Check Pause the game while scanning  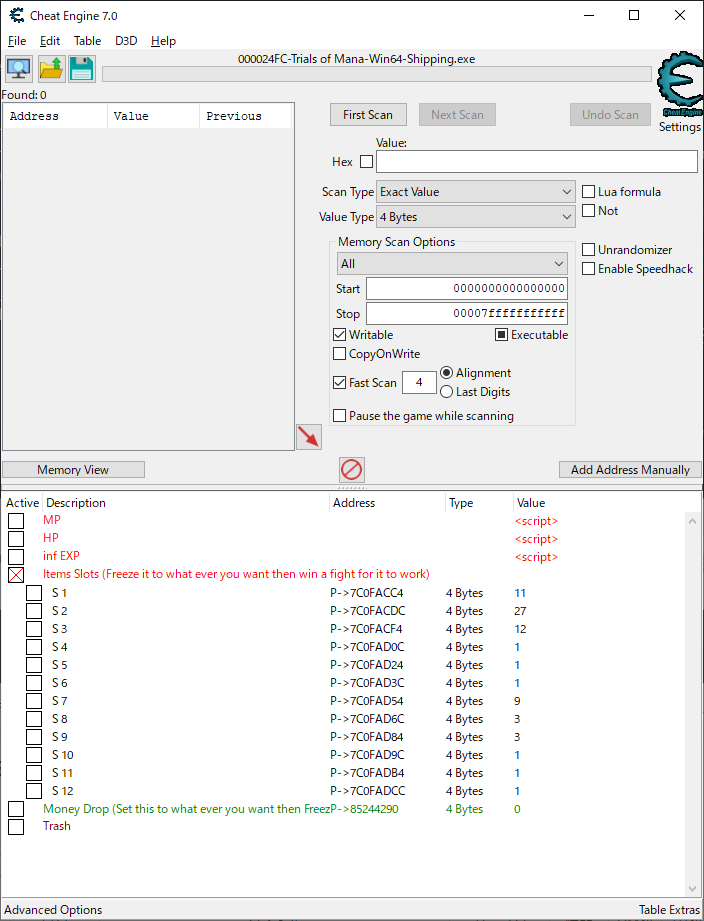[x=339, y=416]
